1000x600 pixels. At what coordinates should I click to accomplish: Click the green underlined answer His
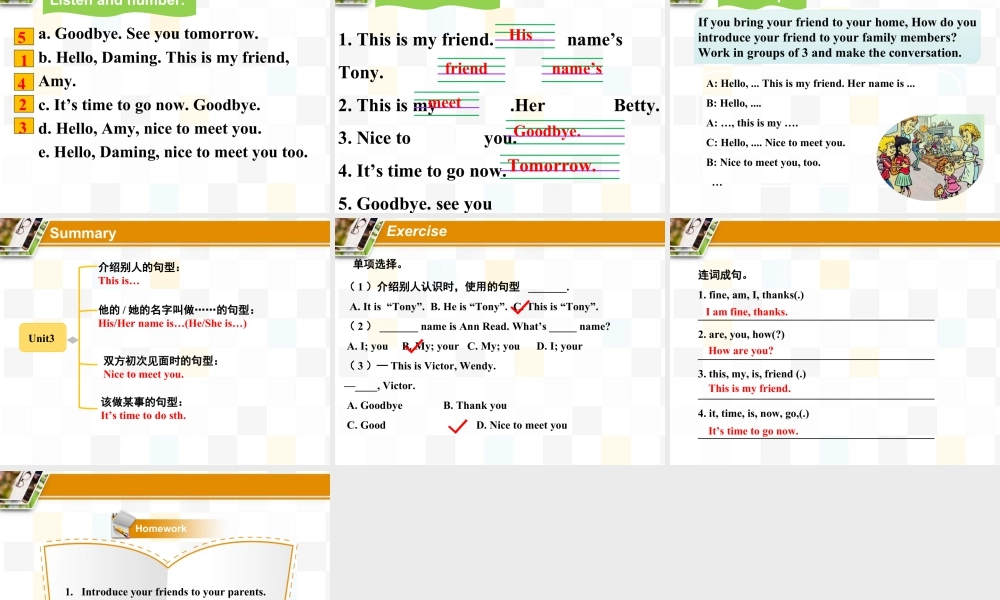coord(521,35)
